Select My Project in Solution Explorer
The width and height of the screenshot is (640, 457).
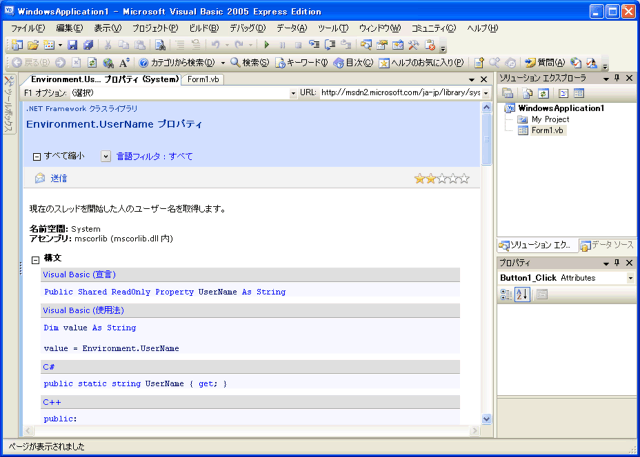pyautogui.click(x=549, y=119)
